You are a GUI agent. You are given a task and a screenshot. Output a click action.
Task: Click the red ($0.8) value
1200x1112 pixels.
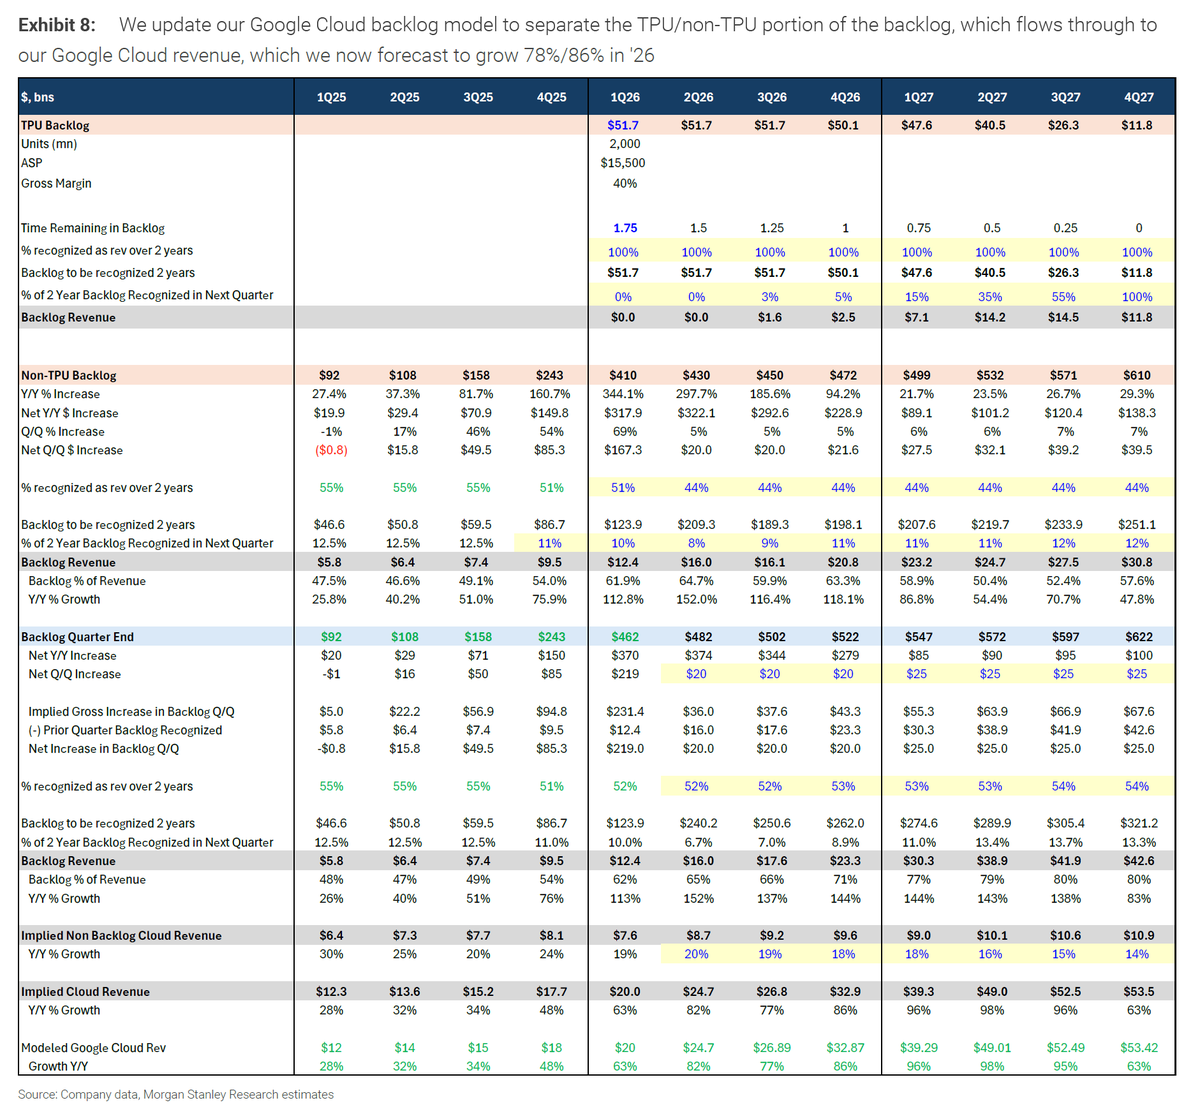coord(331,450)
